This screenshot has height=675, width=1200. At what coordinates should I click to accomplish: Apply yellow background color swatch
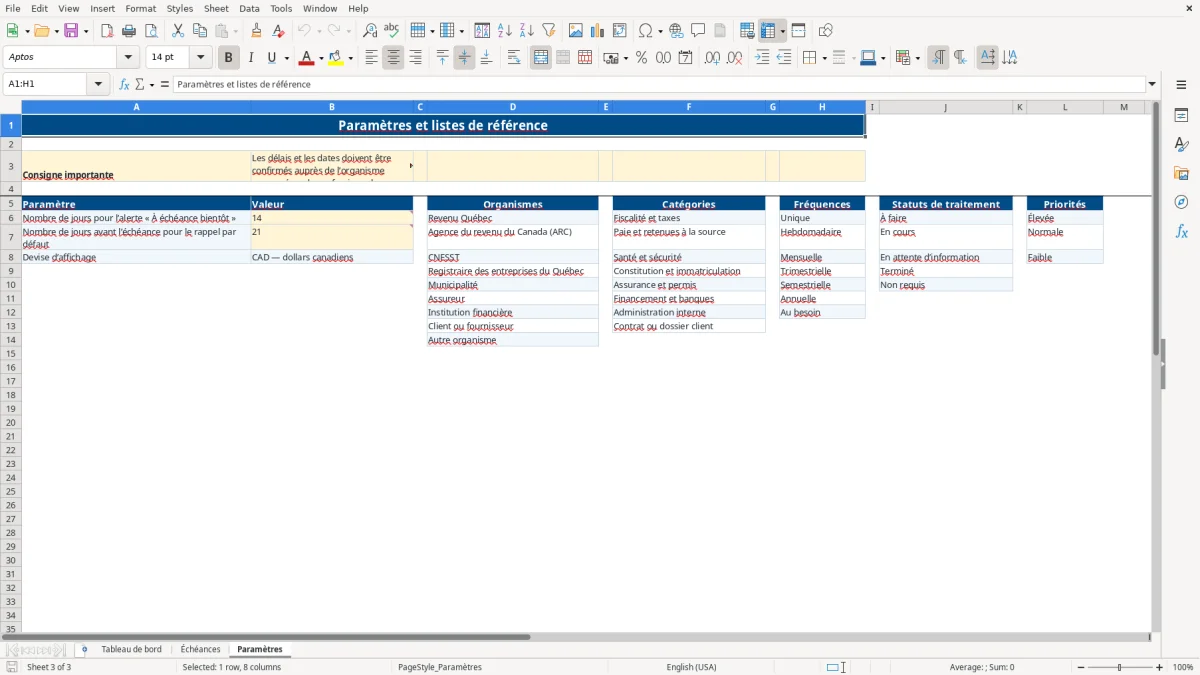335,58
